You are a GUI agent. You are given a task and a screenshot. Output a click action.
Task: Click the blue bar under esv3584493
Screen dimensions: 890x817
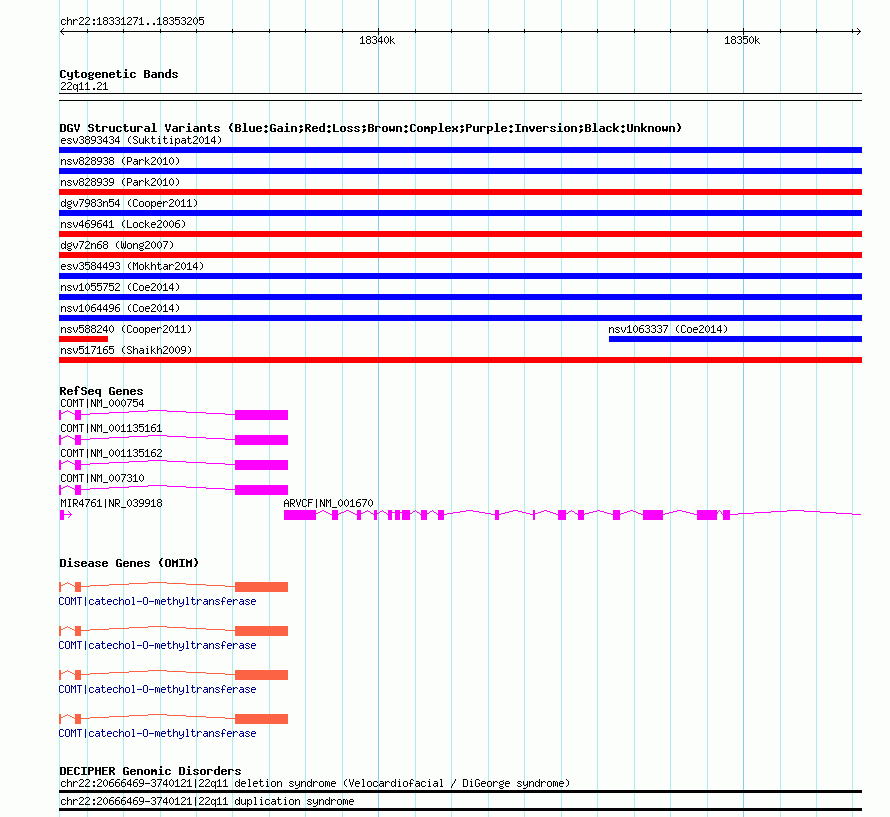click(x=460, y=276)
